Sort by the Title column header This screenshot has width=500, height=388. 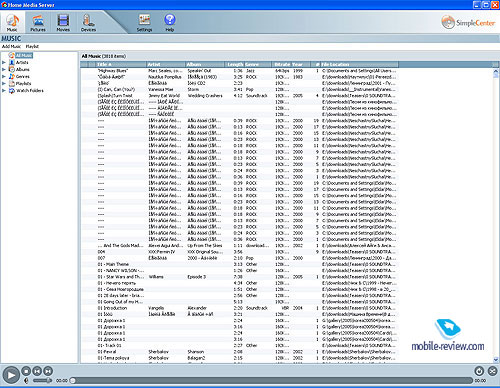121,64
